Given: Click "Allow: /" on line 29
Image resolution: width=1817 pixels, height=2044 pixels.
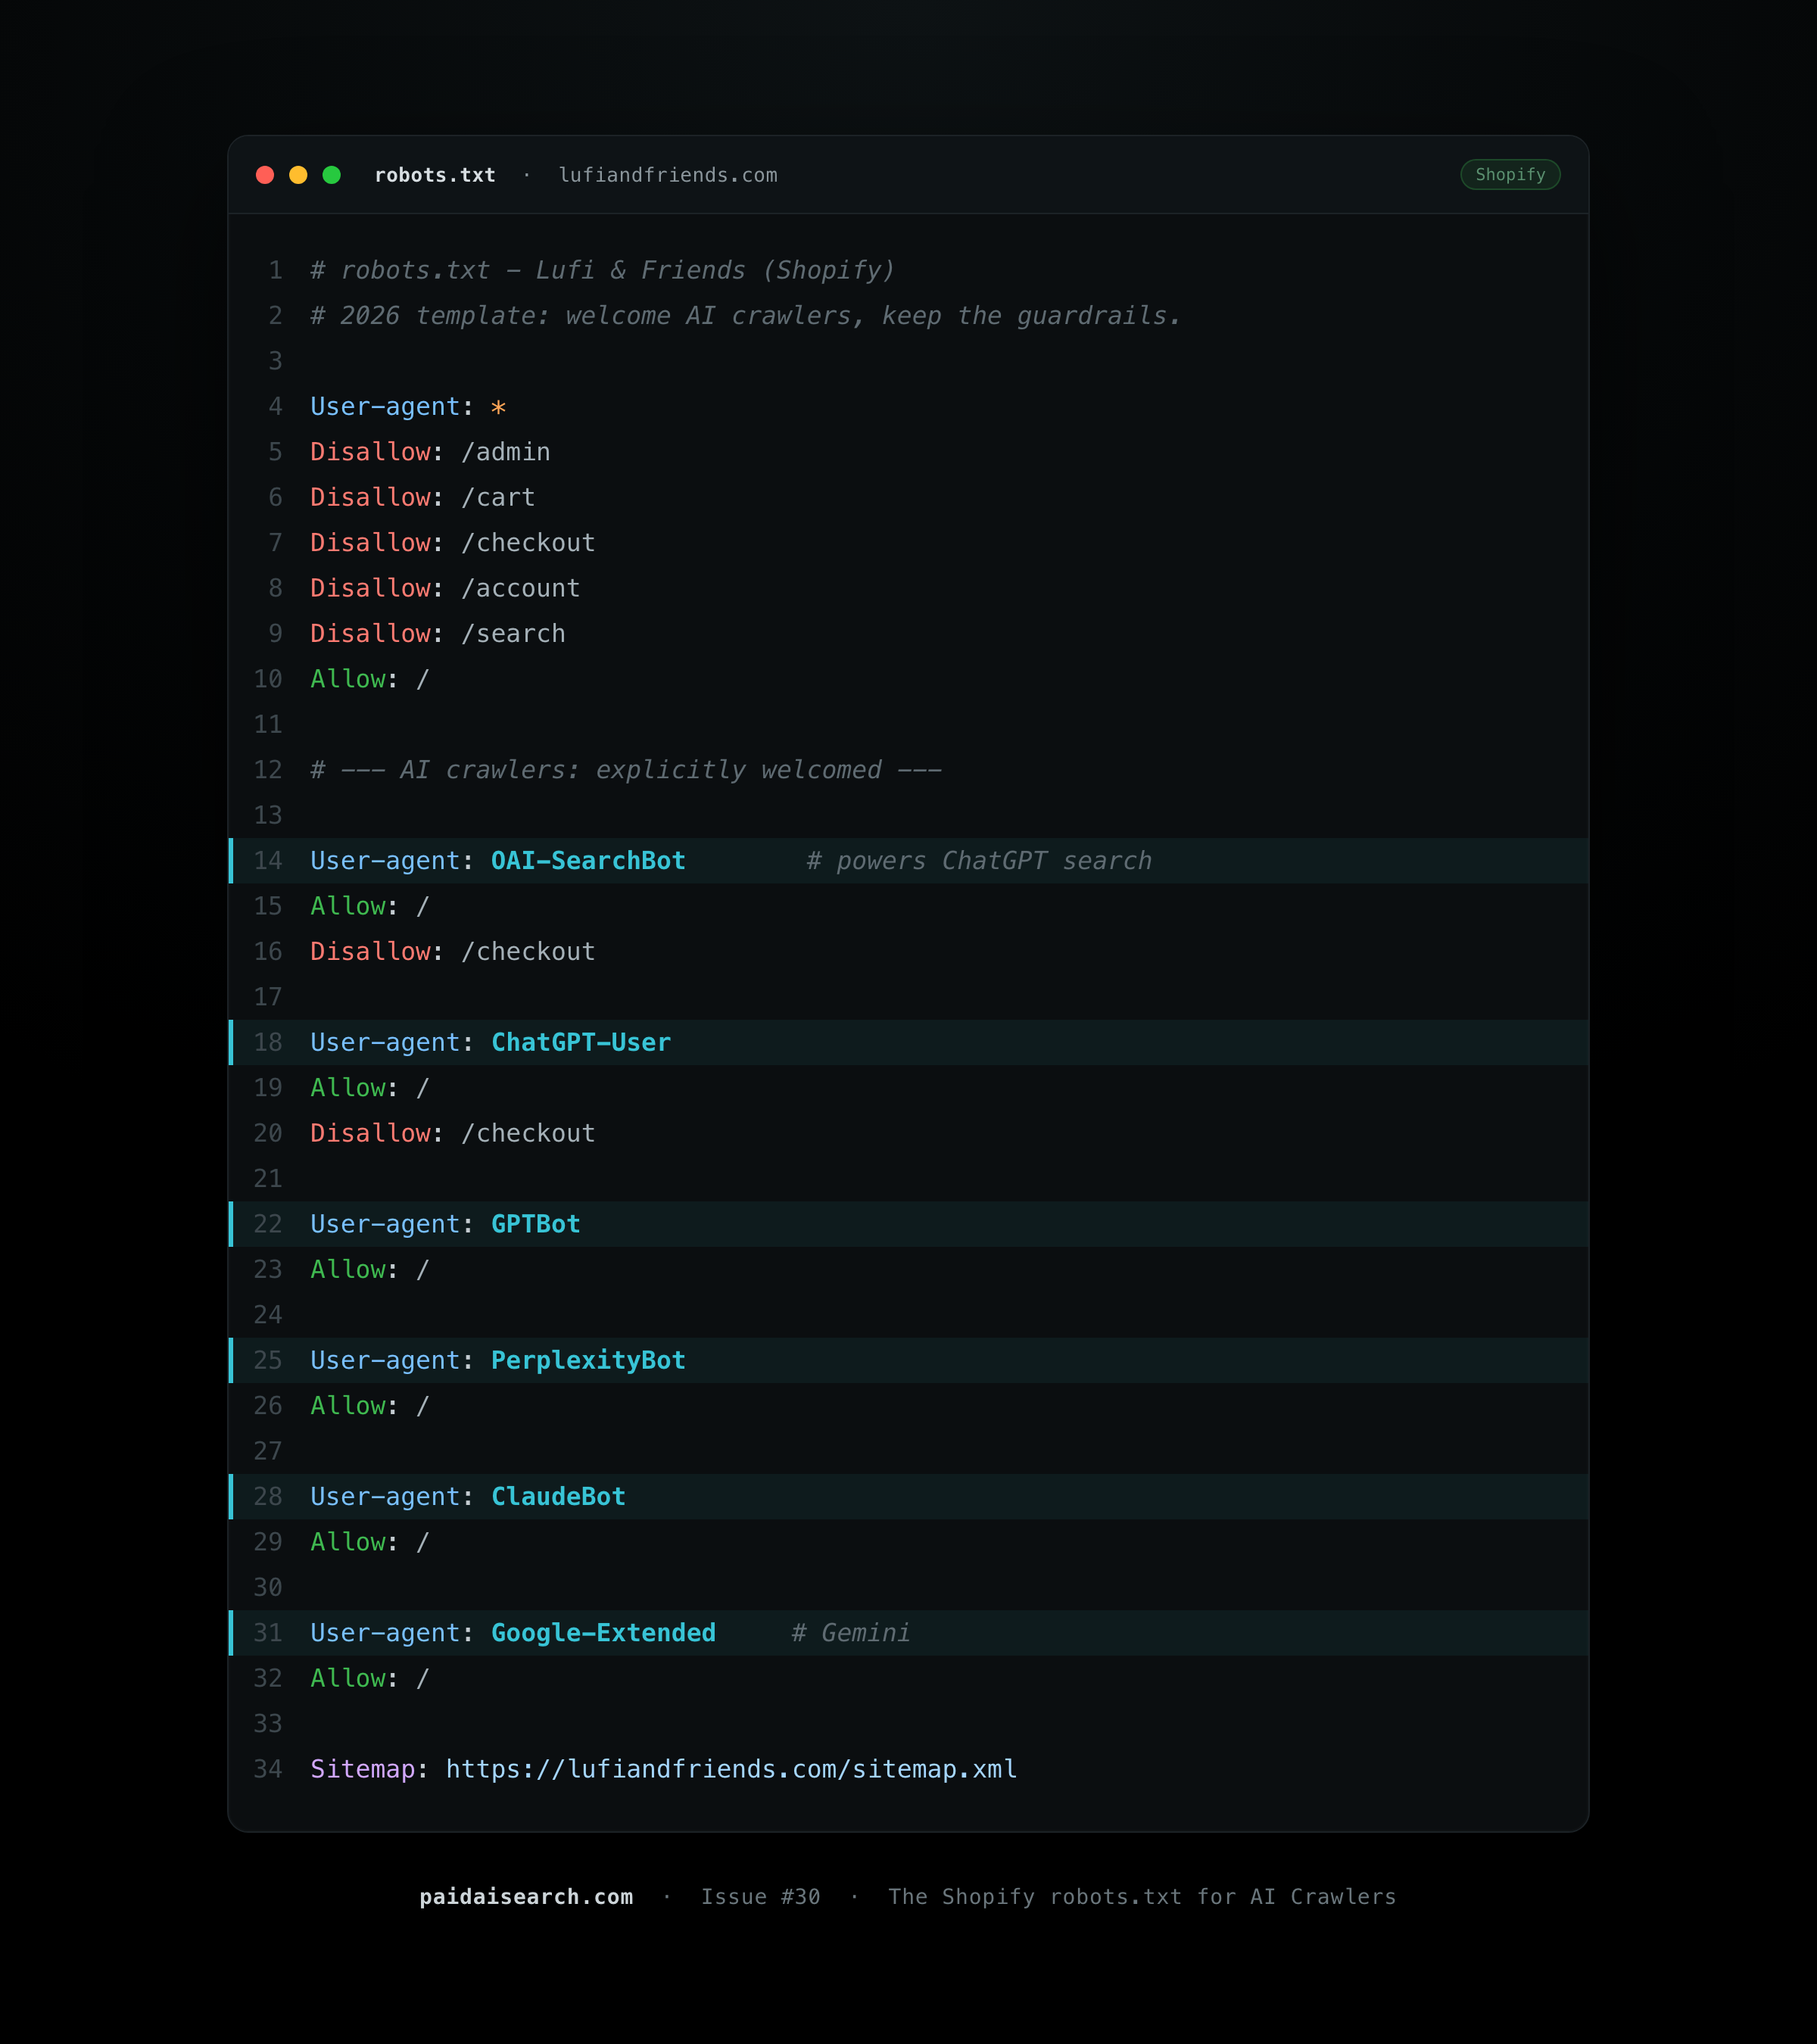Looking at the screenshot, I should coord(370,1542).
